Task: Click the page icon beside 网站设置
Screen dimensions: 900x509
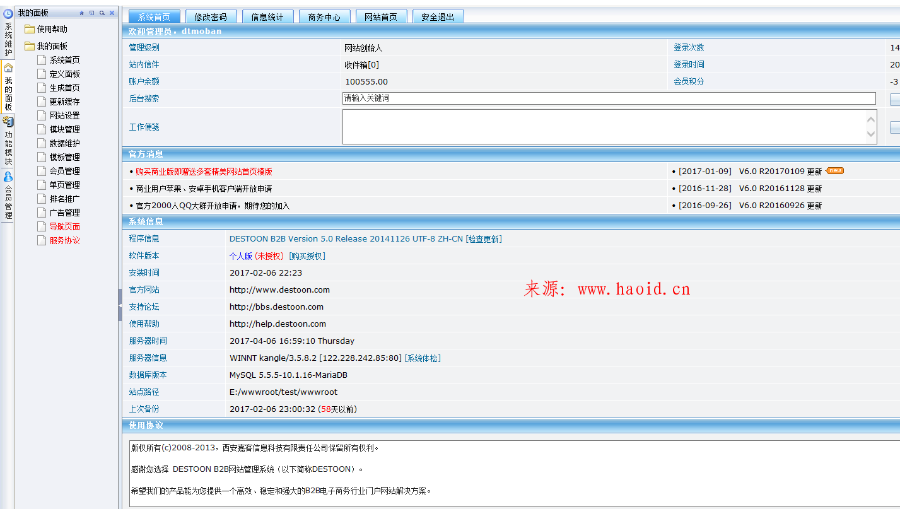Action: click(41, 115)
